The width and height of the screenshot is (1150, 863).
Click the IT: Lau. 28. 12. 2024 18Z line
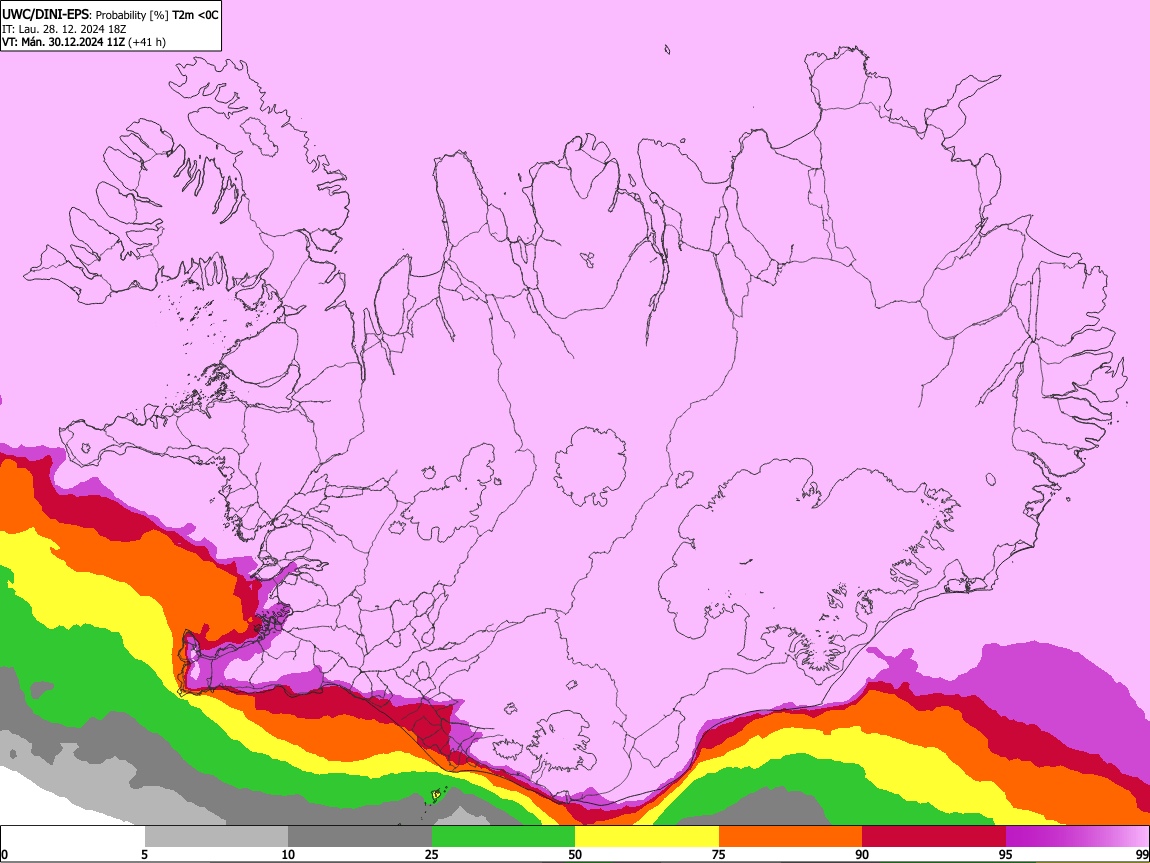[64, 29]
